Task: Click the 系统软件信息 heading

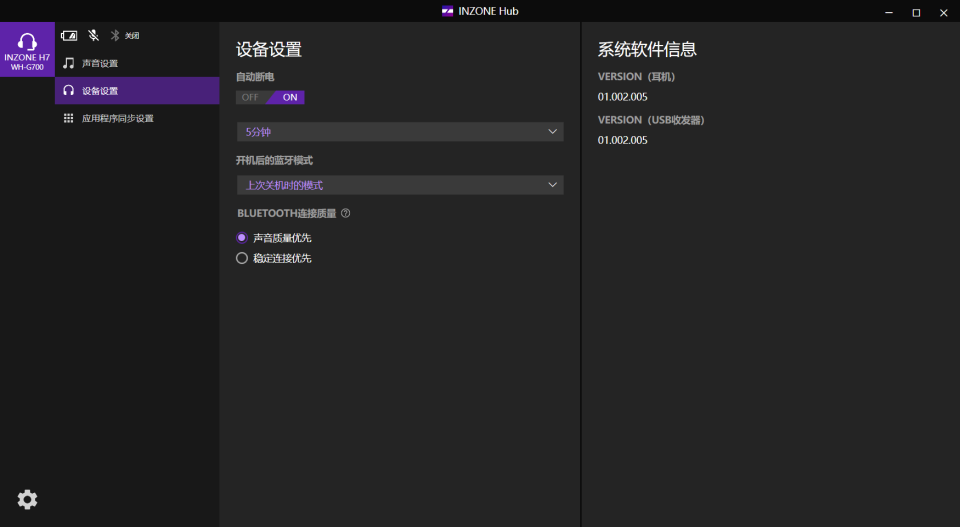Action: 647,50
